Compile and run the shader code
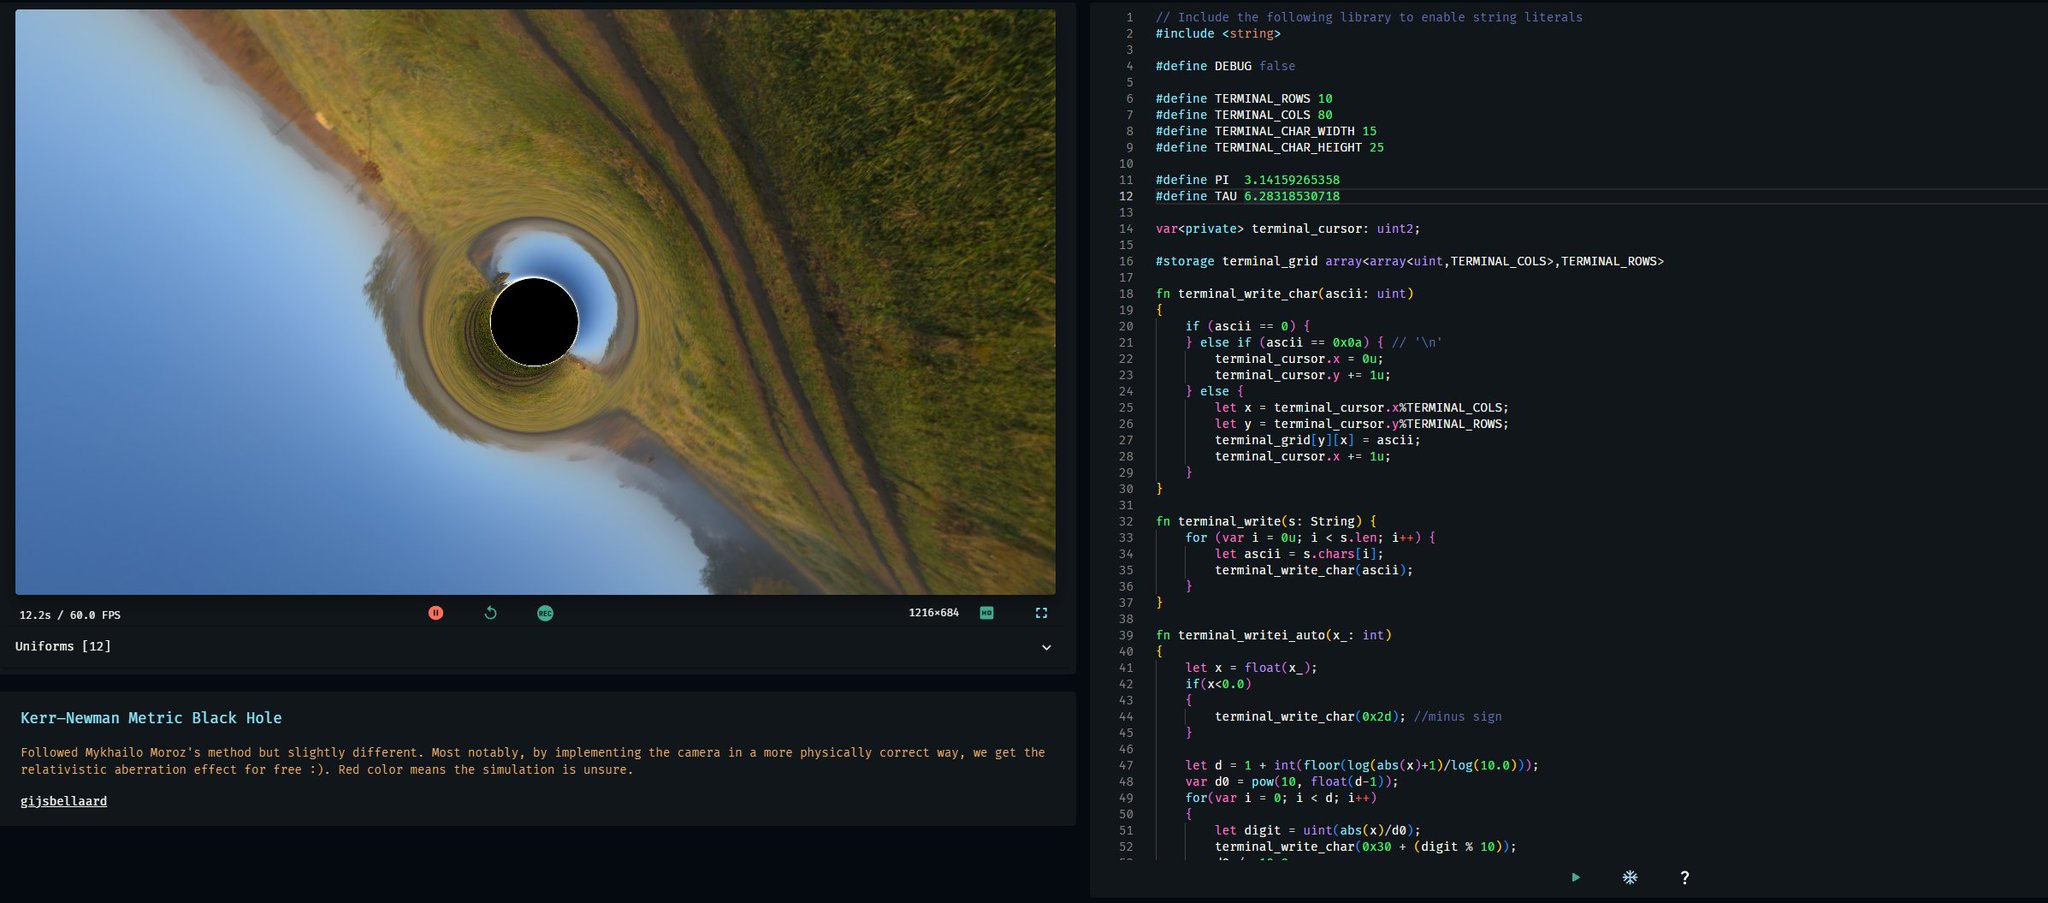The width and height of the screenshot is (2048, 903). click(1576, 877)
